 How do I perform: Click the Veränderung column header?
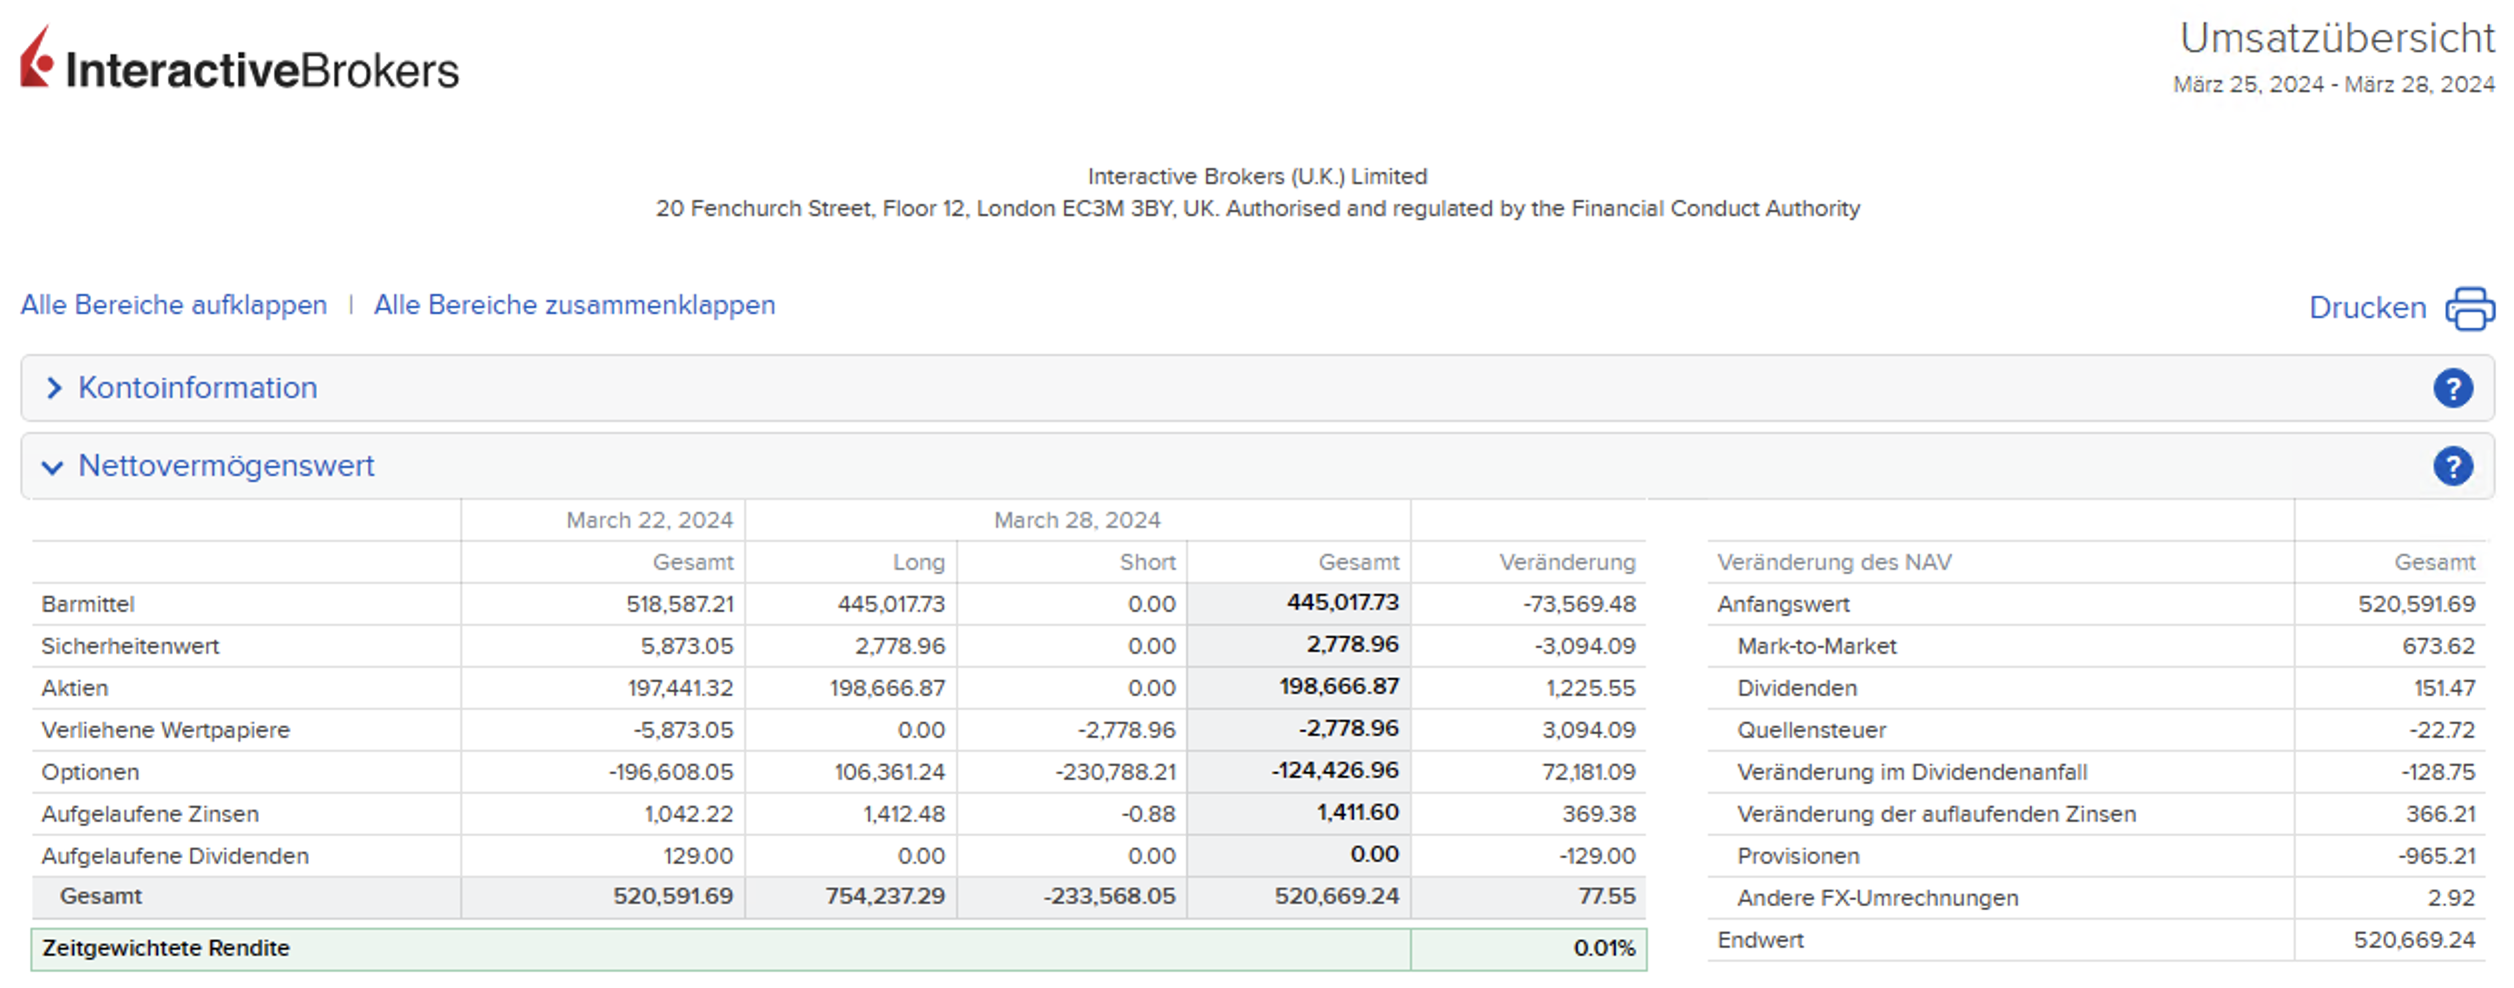coord(1566,562)
